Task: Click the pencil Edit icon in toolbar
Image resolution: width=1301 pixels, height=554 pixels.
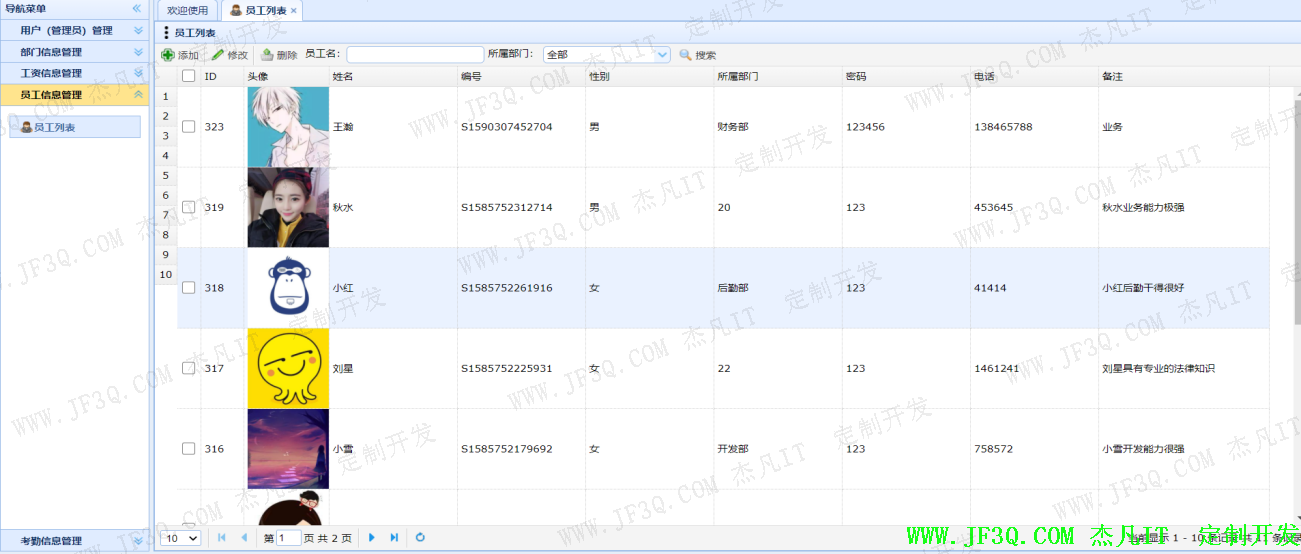Action: [218, 55]
